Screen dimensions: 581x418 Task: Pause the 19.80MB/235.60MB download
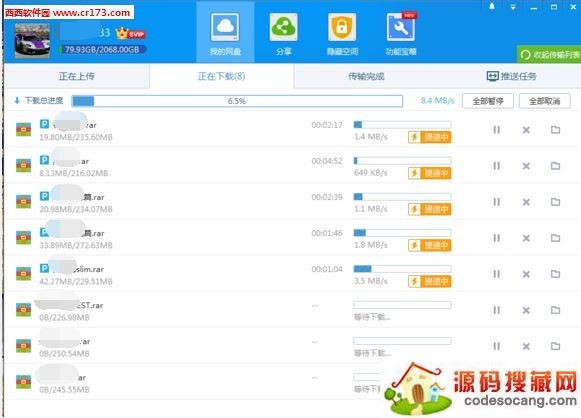[x=497, y=130]
